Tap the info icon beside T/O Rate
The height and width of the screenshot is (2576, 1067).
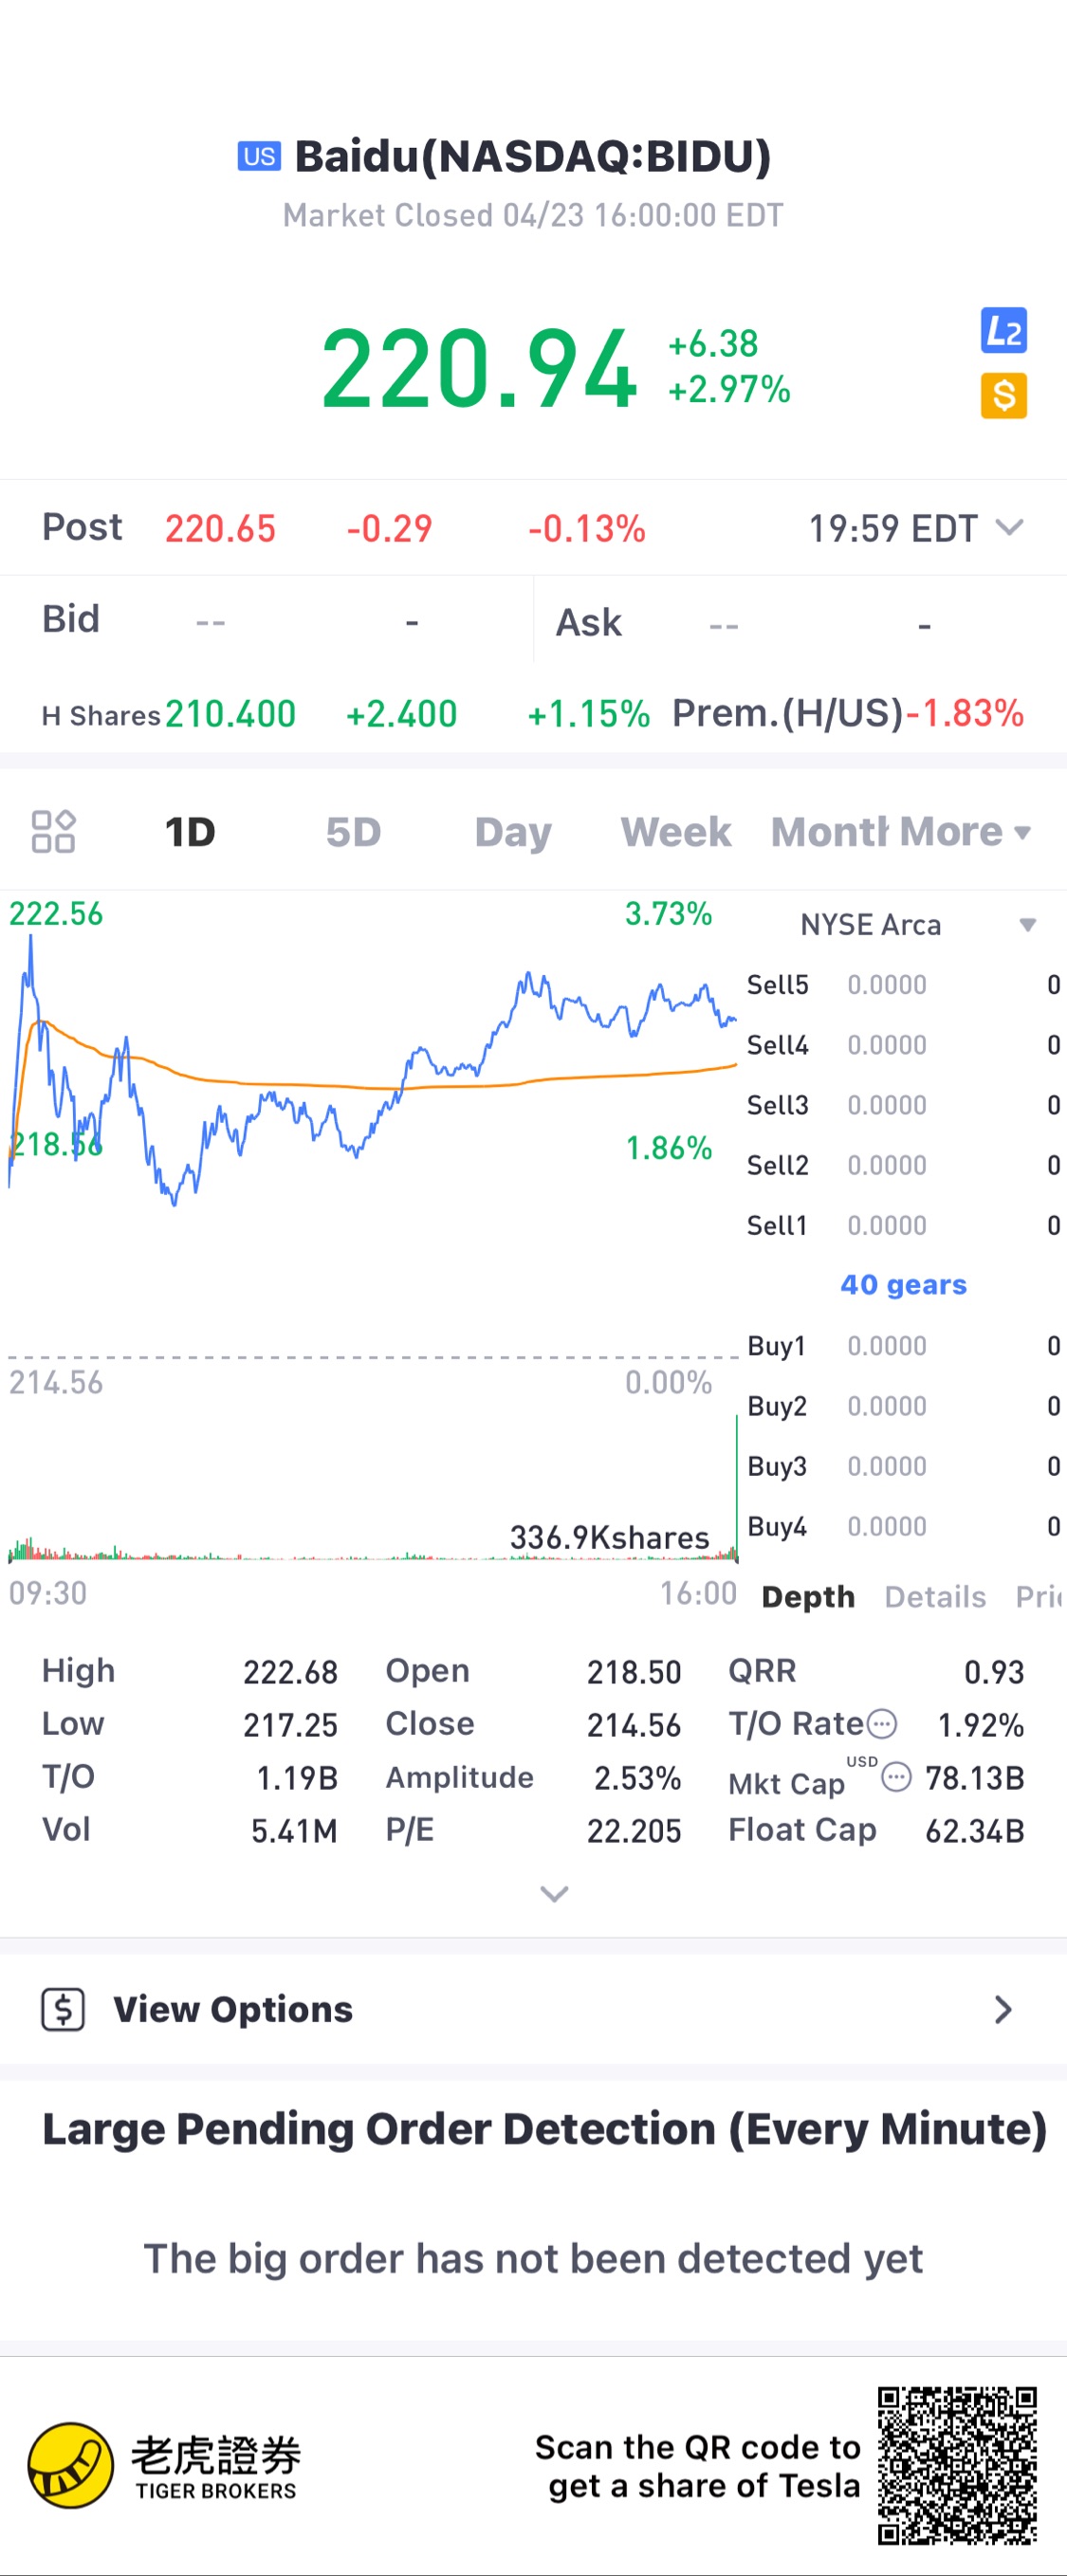click(x=881, y=1724)
